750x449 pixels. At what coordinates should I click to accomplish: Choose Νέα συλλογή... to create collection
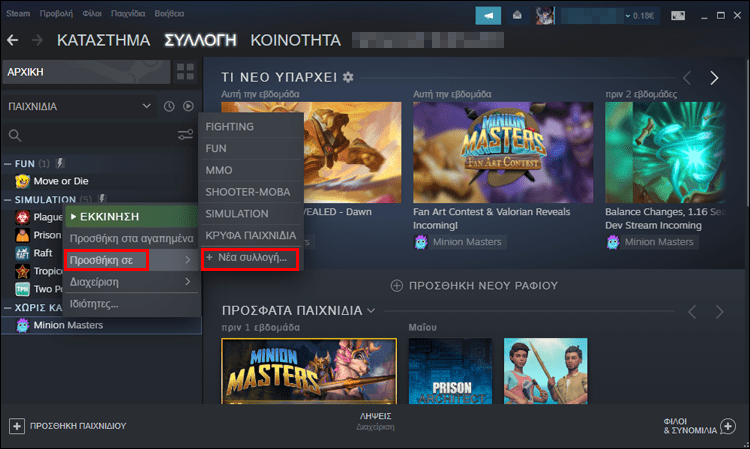251,258
